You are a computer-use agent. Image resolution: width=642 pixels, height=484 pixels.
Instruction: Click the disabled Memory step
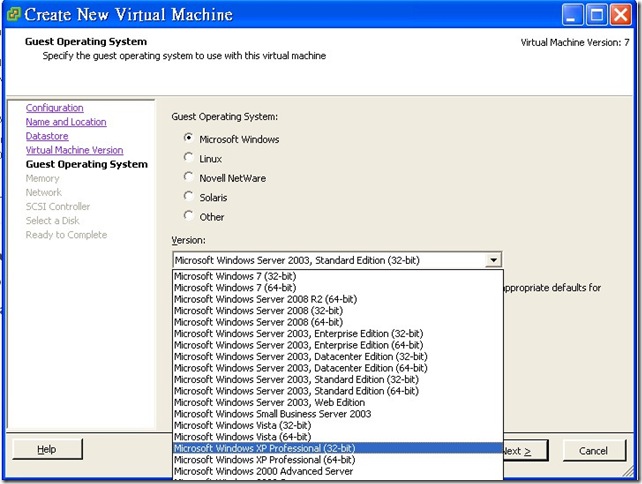(42, 179)
